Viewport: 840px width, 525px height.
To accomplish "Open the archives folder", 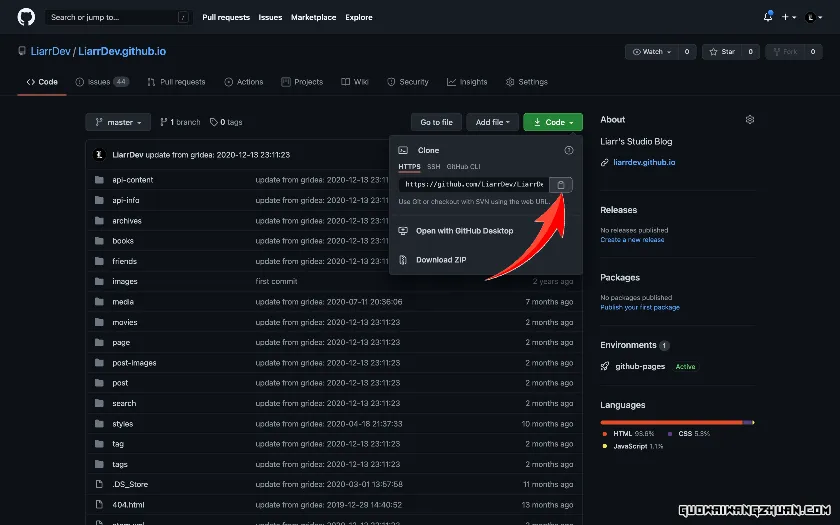I will click(127, 221).
